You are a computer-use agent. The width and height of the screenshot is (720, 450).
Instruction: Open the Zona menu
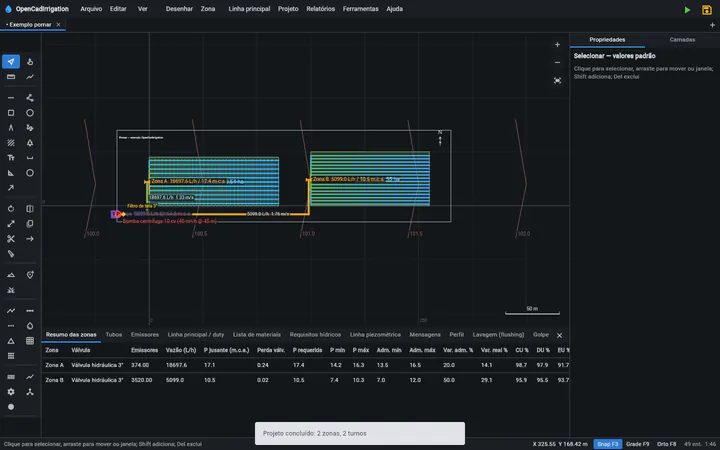click(208, 9)
